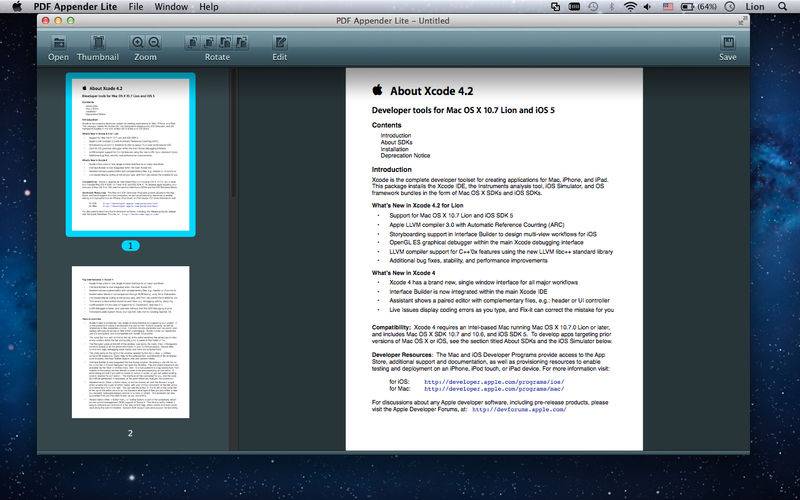
Task: Click 'Developer Resources:' bold label
Action: pos(402,355)
